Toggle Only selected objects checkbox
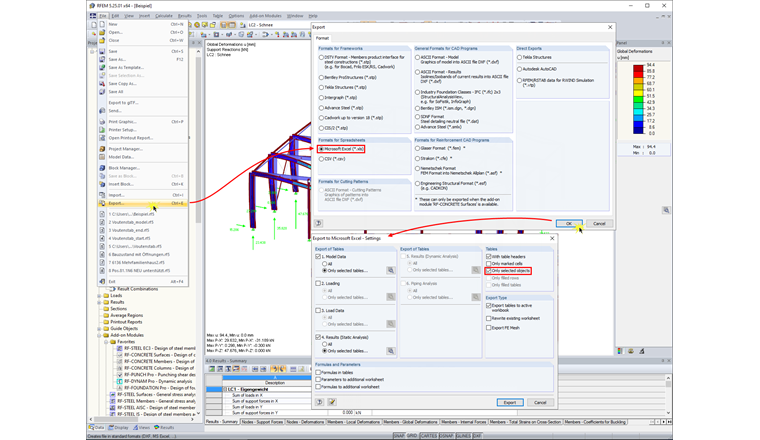760x440 pixels. coord(489,270)
